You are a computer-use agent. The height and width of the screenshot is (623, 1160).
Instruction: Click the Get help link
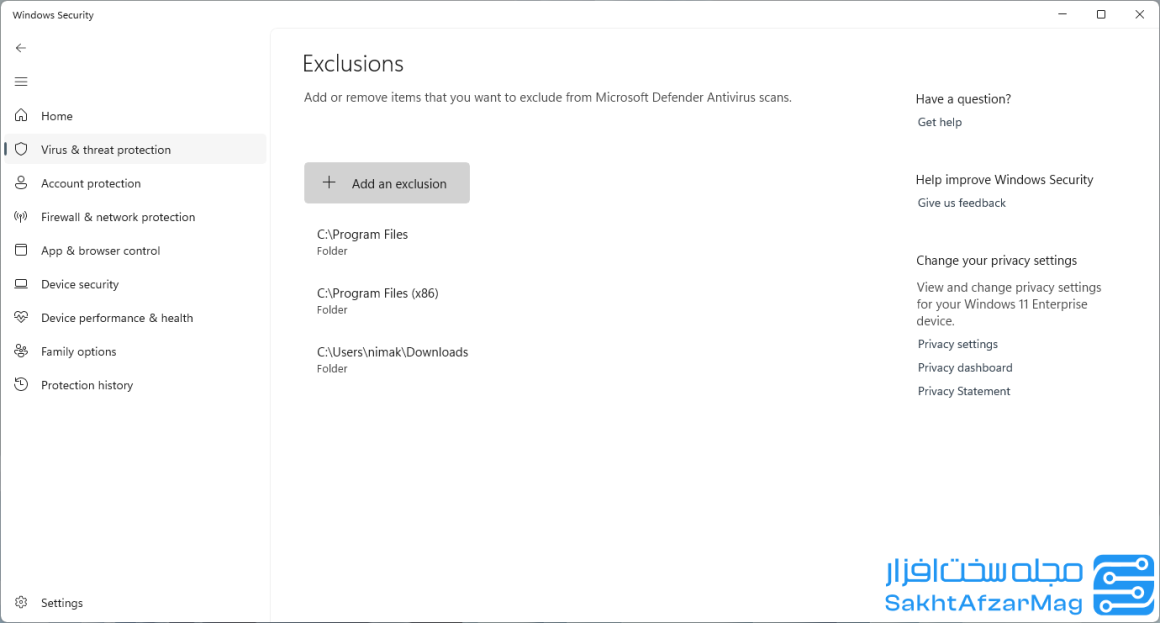pyautogui.click(x=940, y=122)
